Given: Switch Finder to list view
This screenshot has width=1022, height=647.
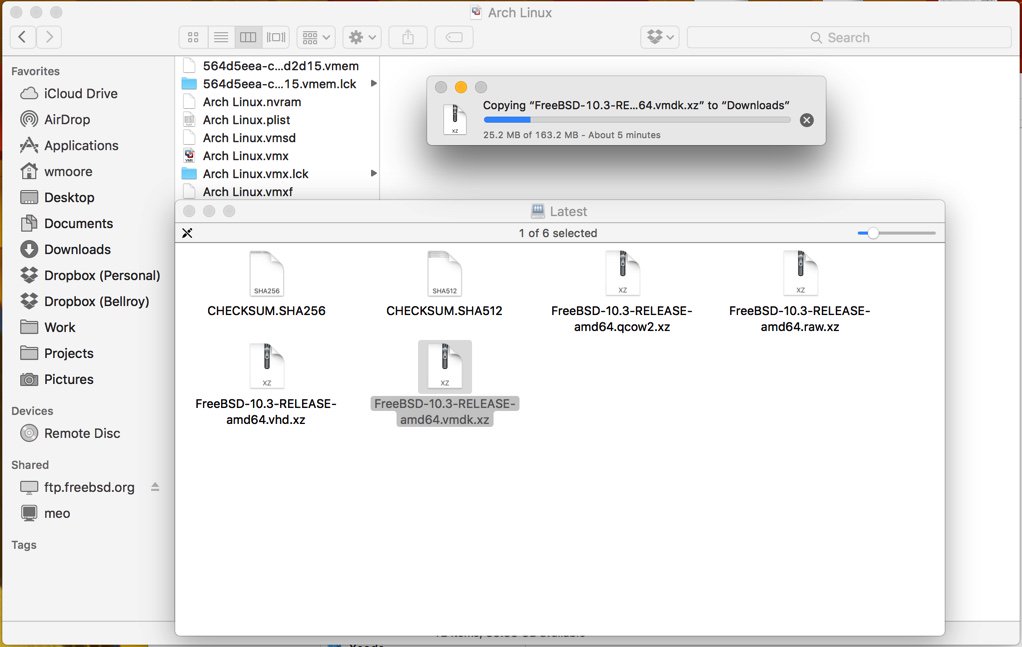Looking at the screenshot, I should click(x=221, y=37).
